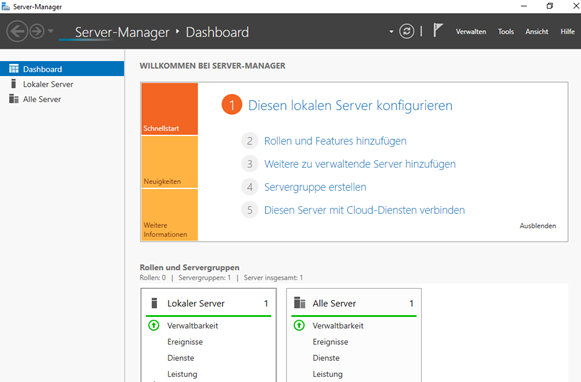The image size is (581, 382).
Task: Click orange step 1 circle
Action: (232, 105)
